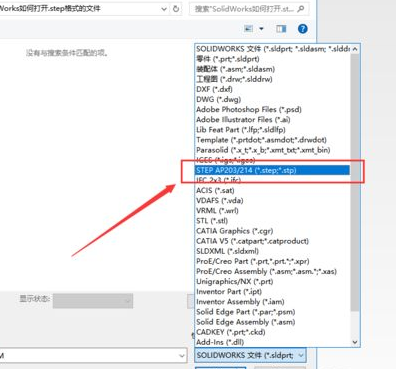Choose DWG (*.dwg) in list

[272, 99]
